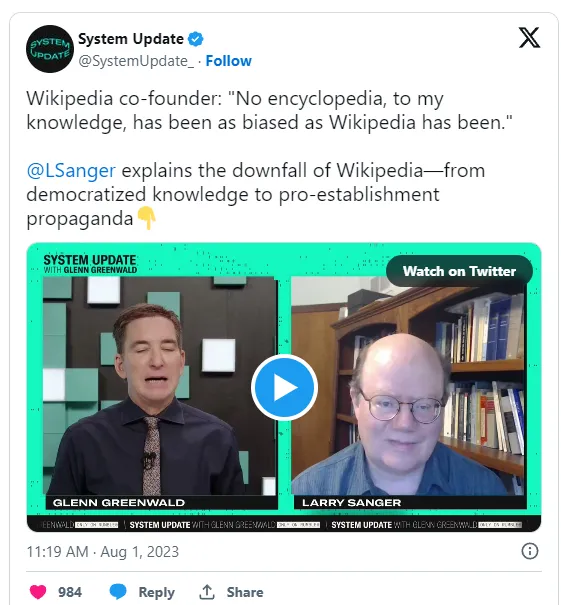Click the Larry Sanger video panel
The image size is (561, 605).
click(409, 393)
